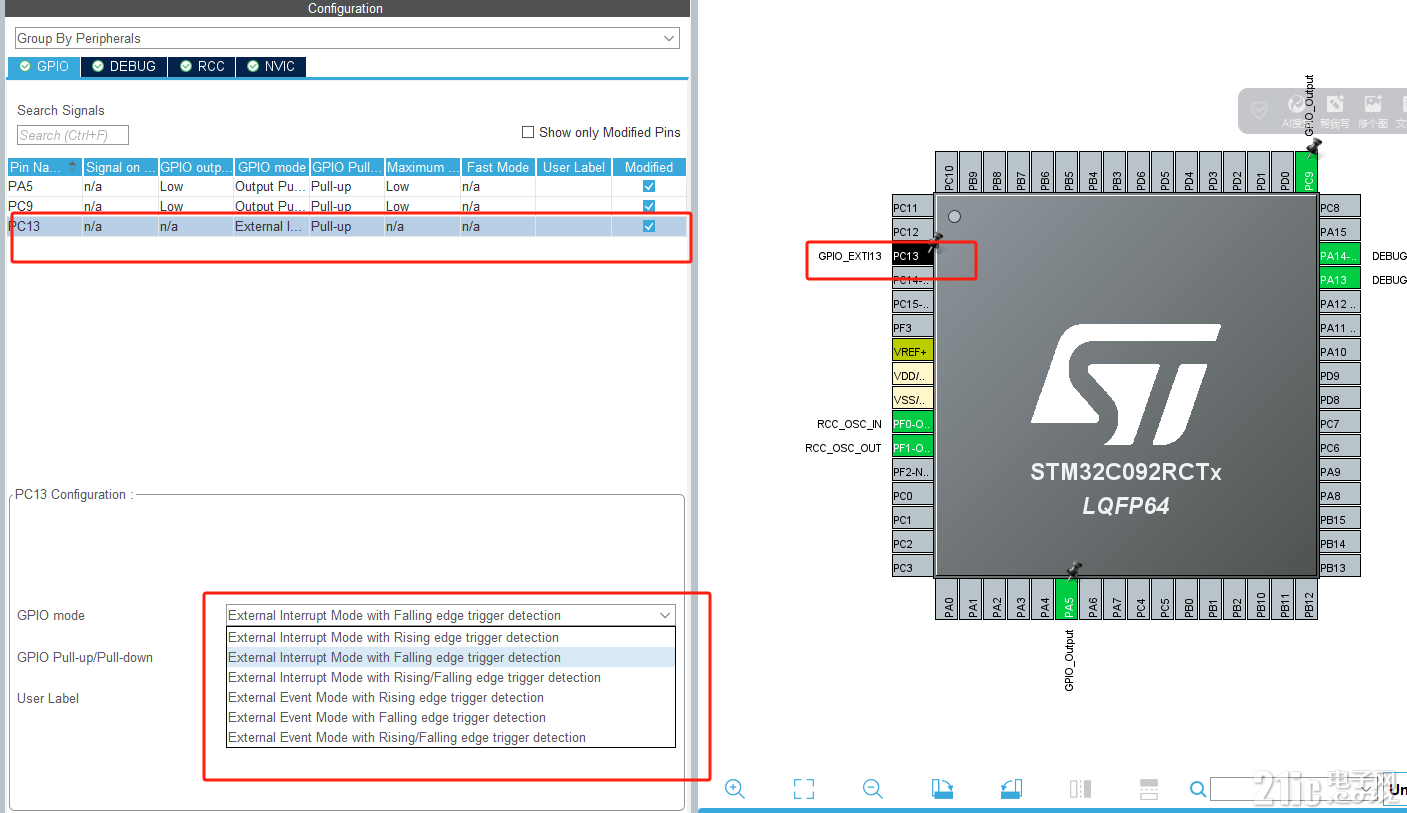This screenshot has width=1407, height=813.
Task: Click the PC11 pin on the chip
Action: pyautogui.click(x=913, y=208)
